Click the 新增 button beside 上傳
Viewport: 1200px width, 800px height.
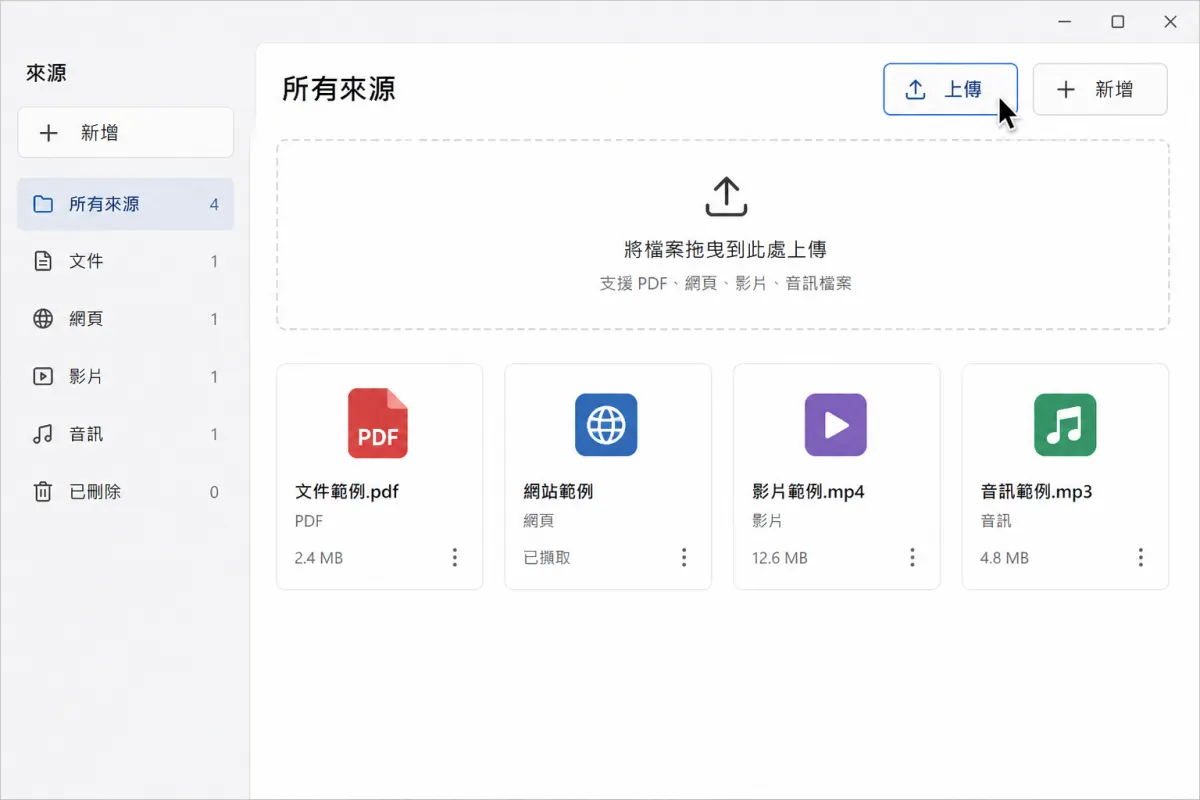coord(1100,89)
